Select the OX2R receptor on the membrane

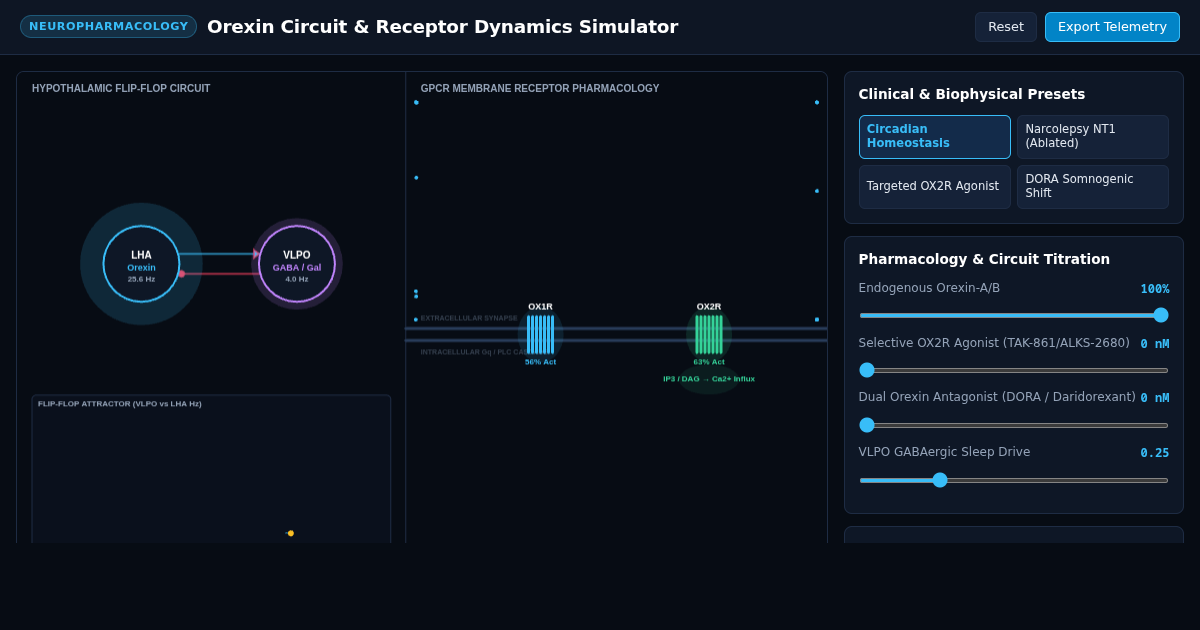coord(709,335)
